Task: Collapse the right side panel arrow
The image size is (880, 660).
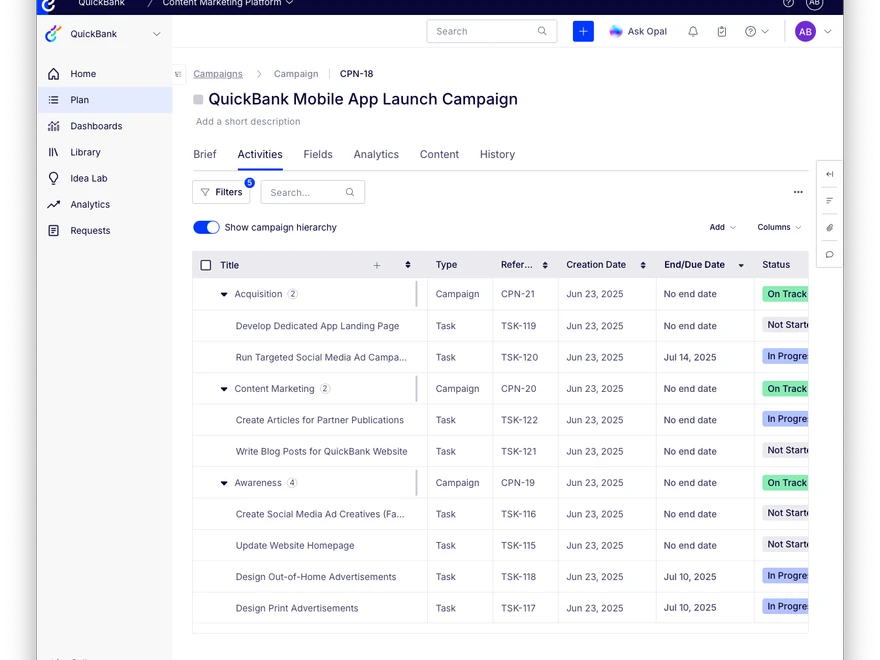Action: (829, 174)
